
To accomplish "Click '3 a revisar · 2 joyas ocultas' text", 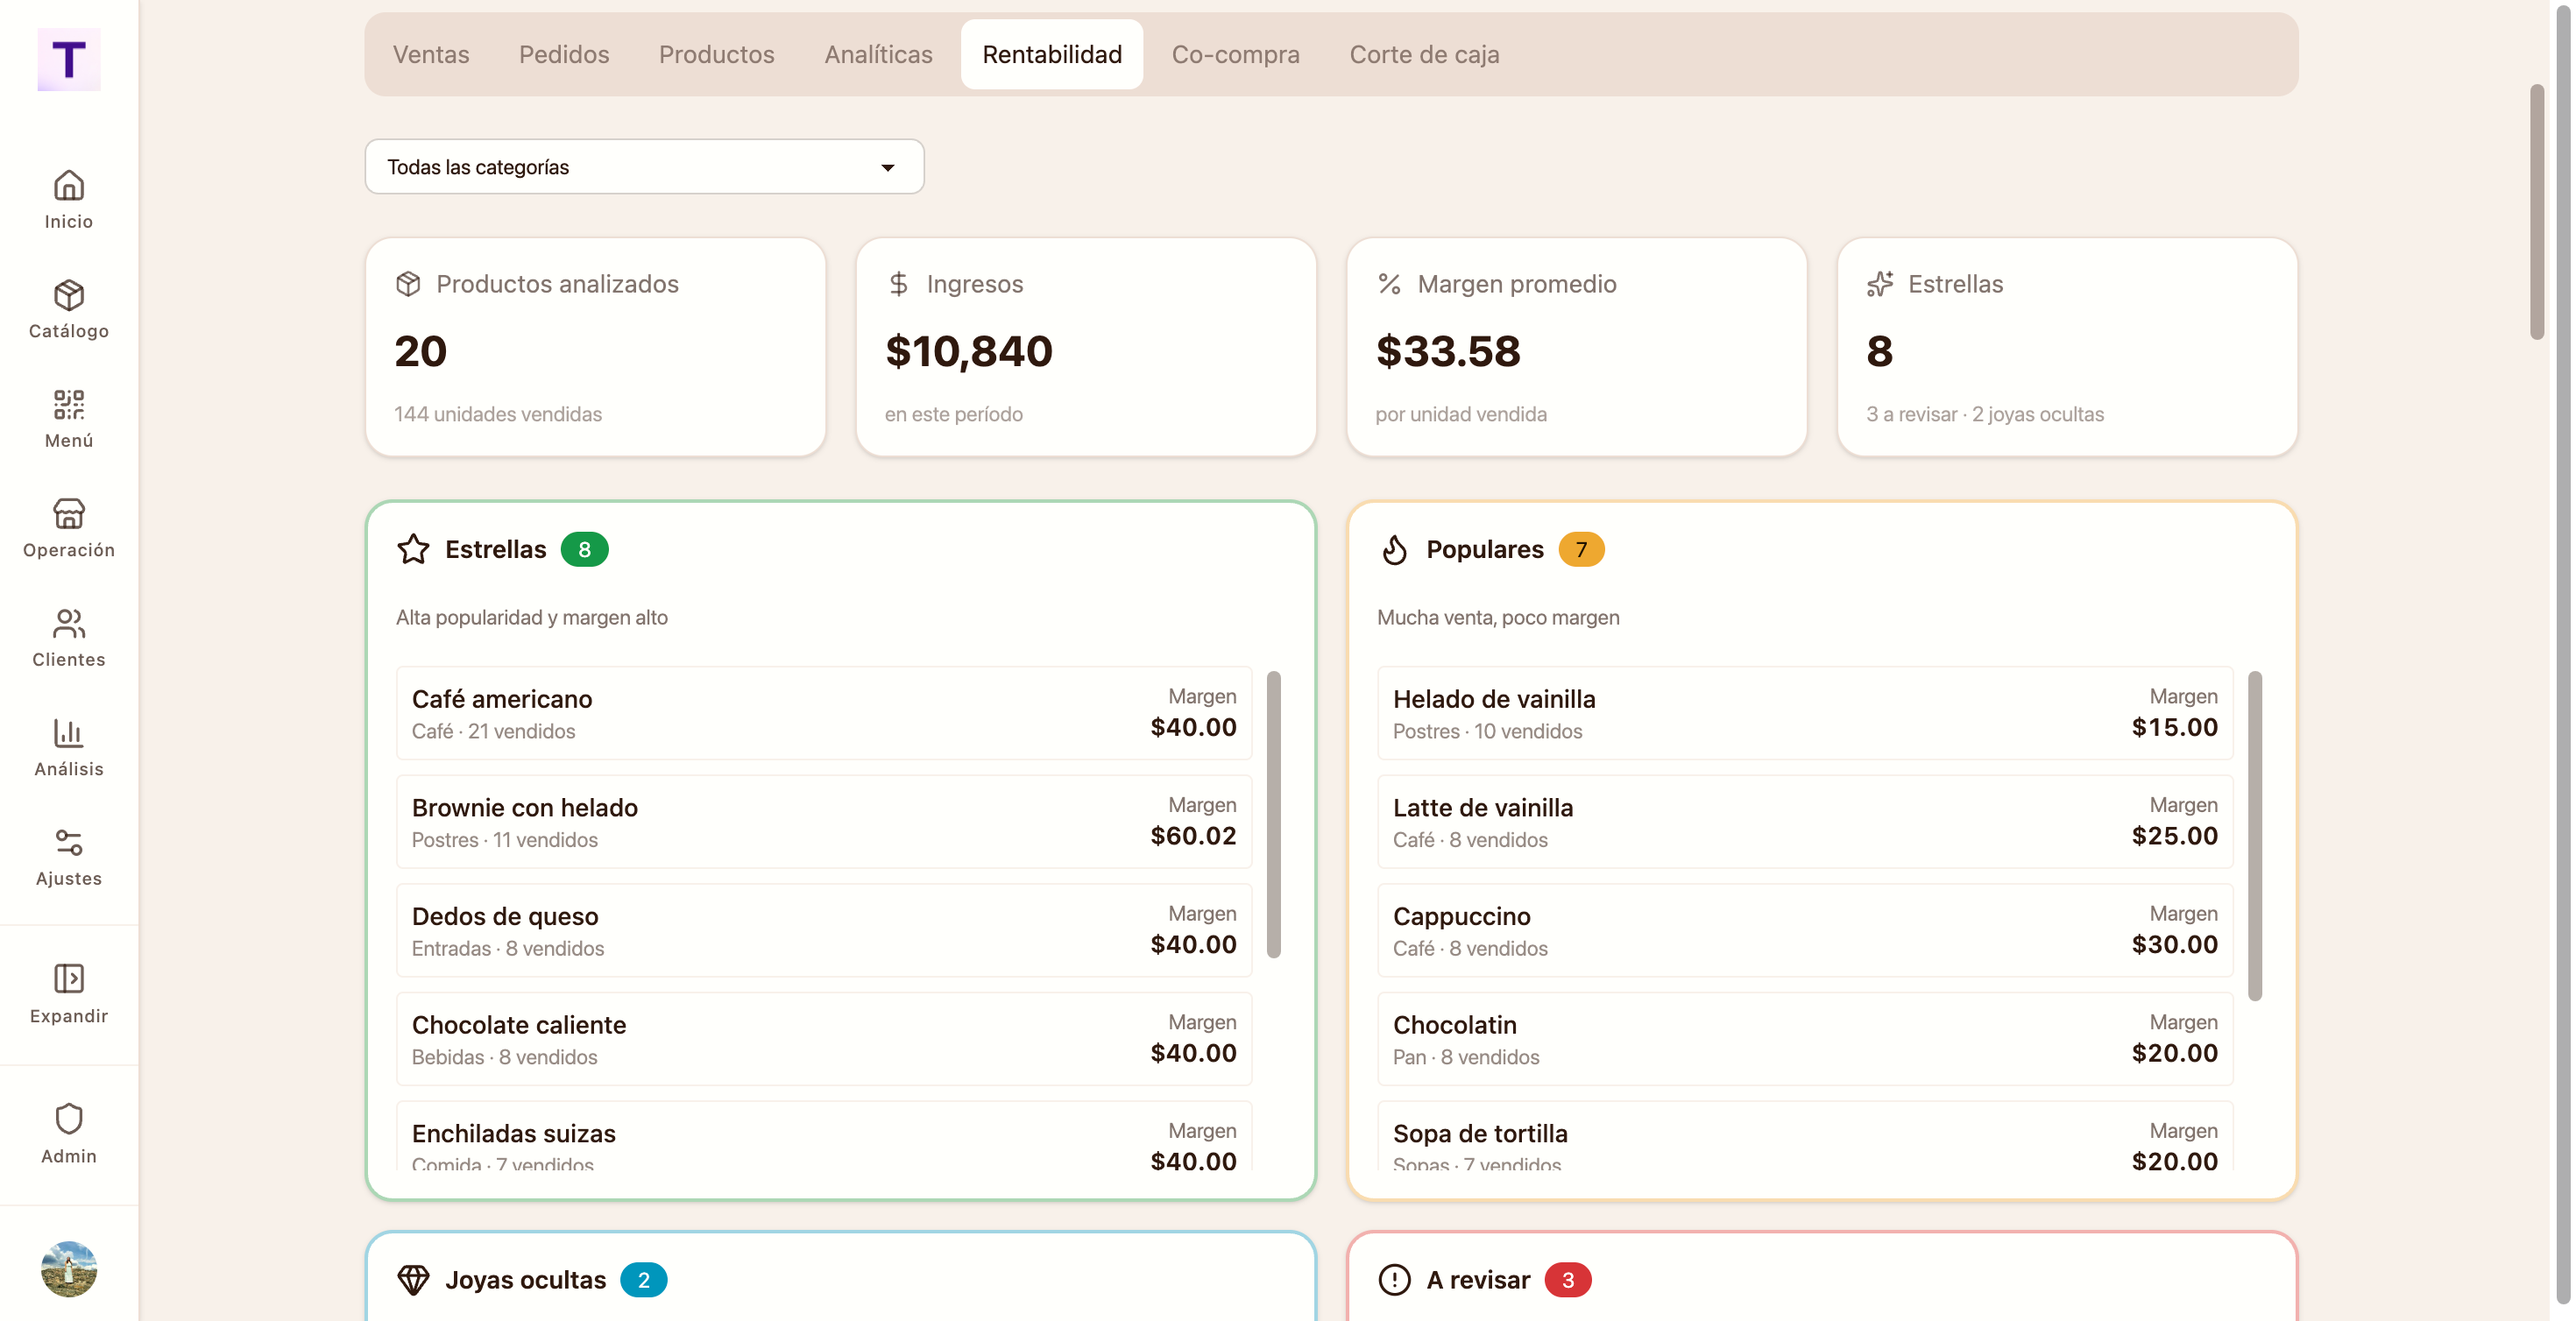I will (1985, 414).
